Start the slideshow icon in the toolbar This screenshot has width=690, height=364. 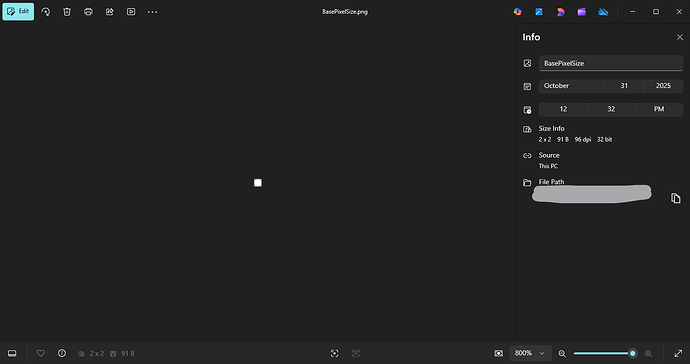(x=131, y=12)
